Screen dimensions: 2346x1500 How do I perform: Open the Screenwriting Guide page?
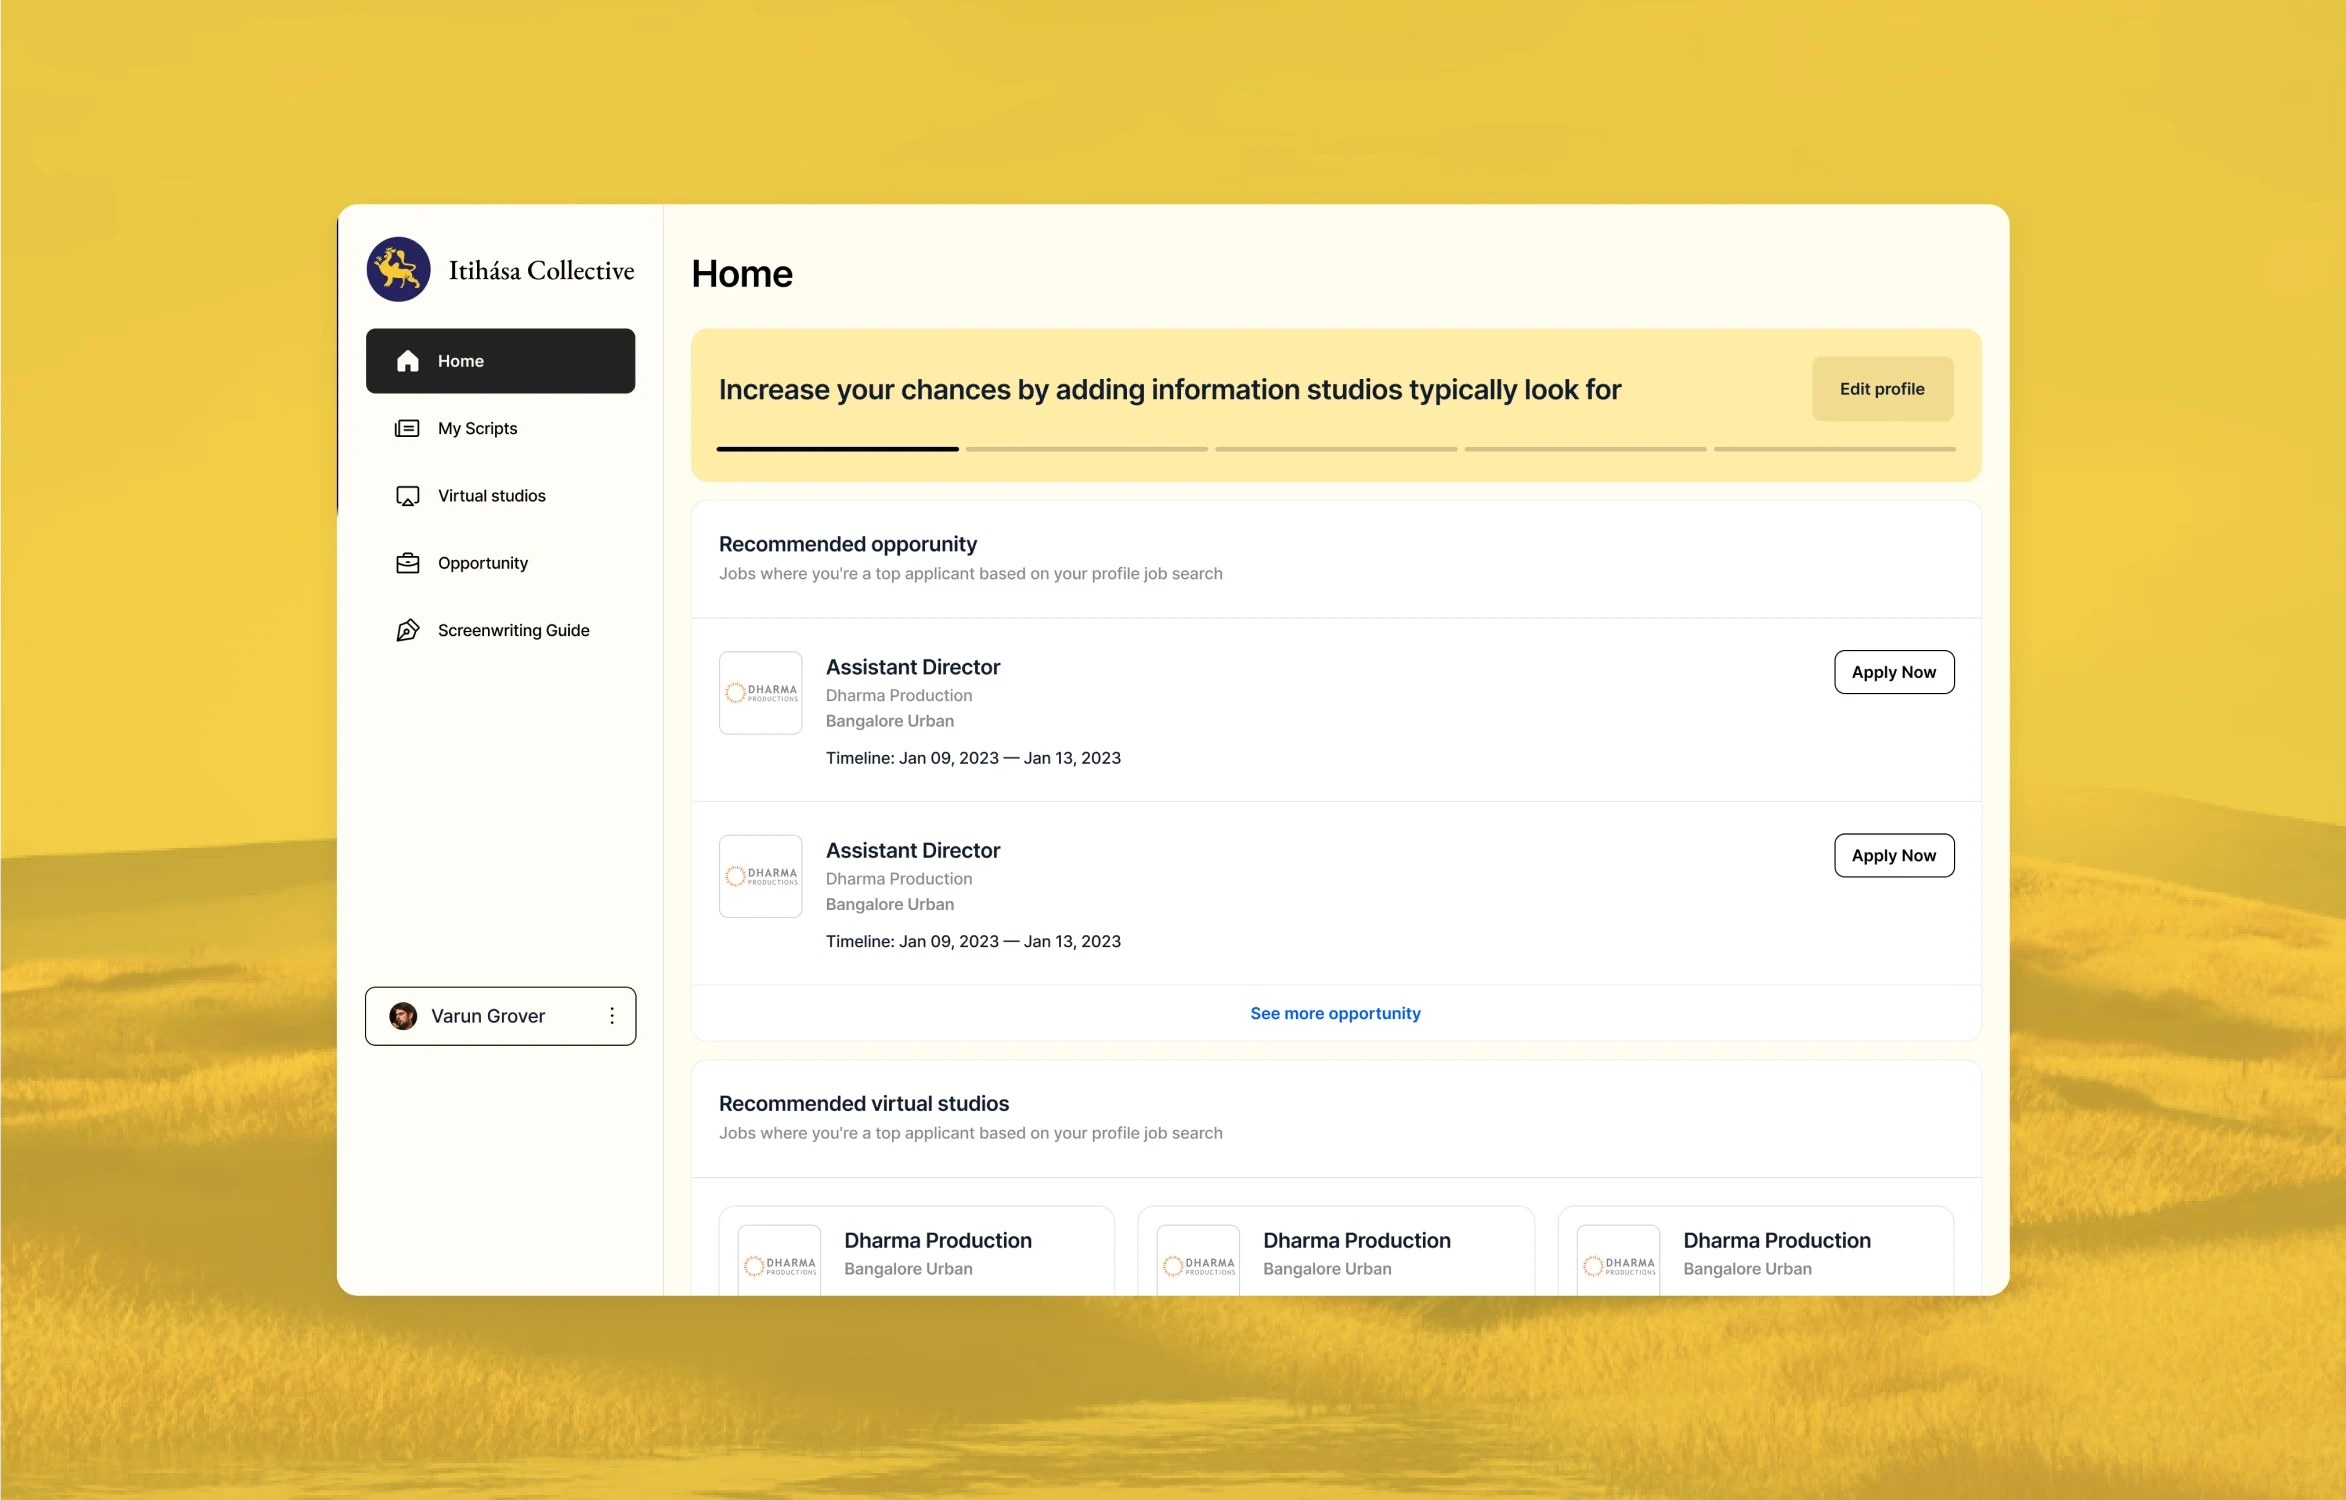(x=513, y=630)
